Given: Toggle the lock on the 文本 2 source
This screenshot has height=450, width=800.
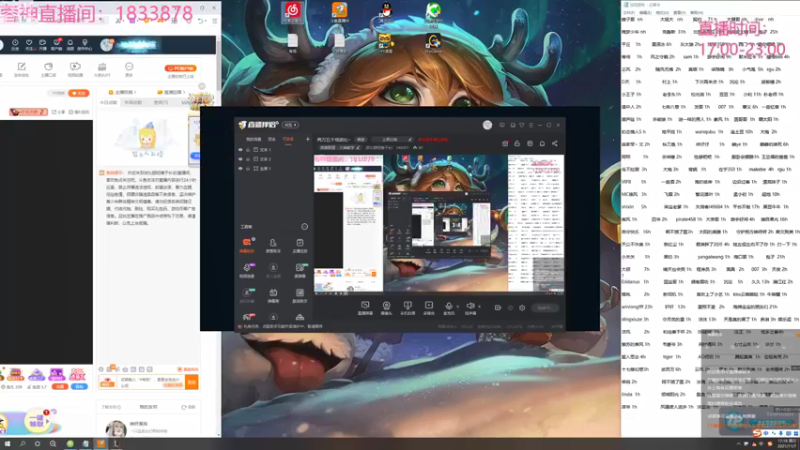Looking at the screenshot, I should pos(248,159).
